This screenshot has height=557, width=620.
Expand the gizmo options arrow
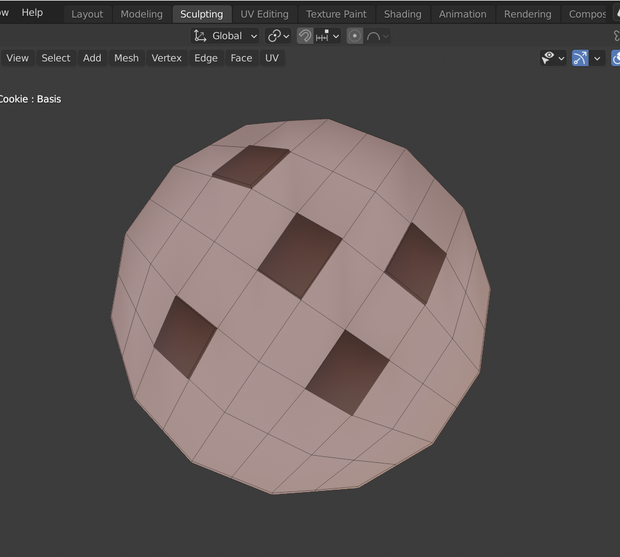[x=597, y=59]
